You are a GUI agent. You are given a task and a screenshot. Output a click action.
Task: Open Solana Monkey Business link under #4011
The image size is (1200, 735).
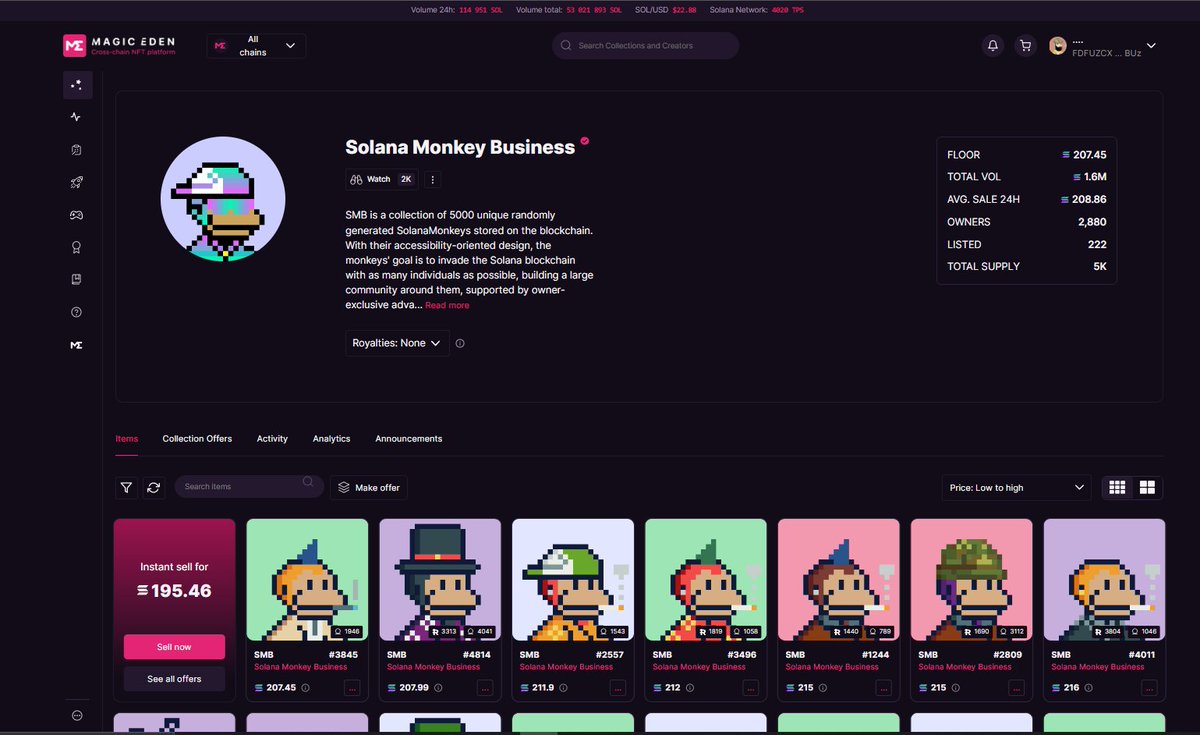[1098, 667]
